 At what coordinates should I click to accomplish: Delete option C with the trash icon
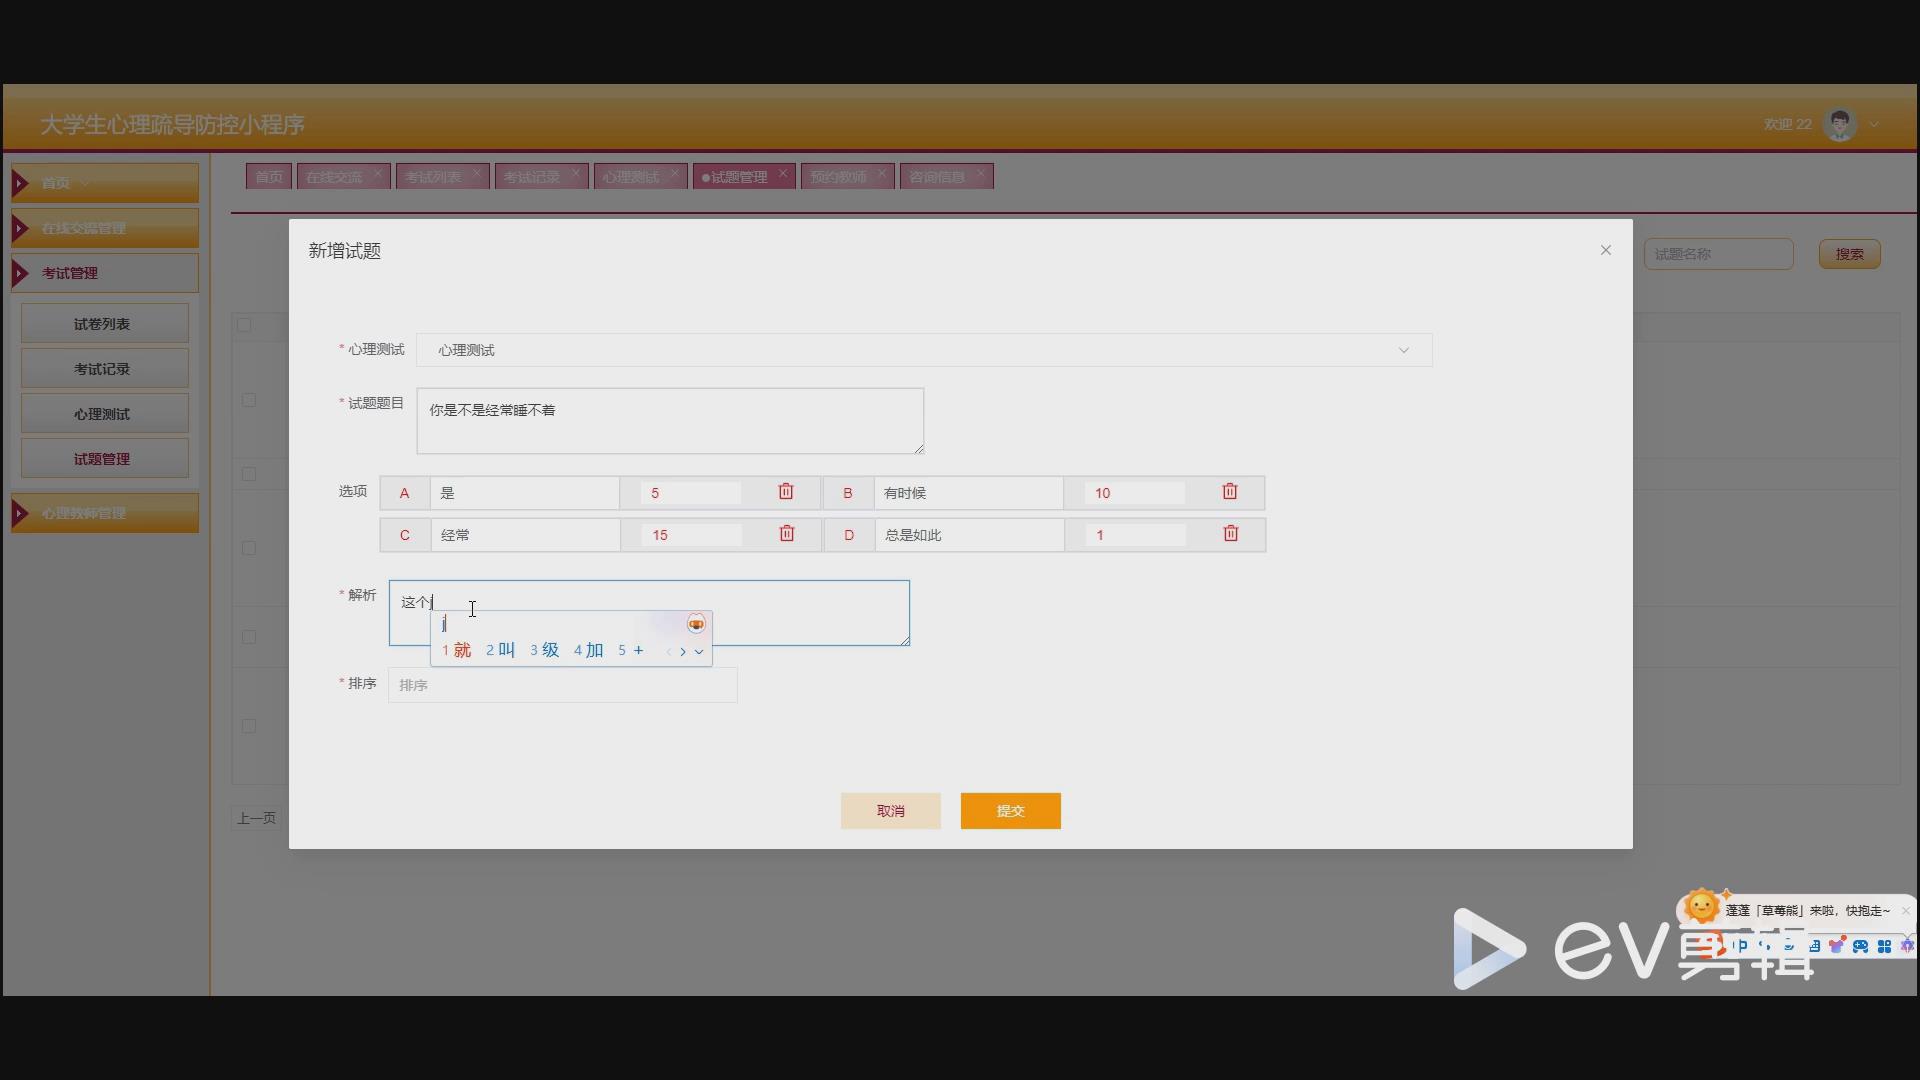click(x=787, y=534)
